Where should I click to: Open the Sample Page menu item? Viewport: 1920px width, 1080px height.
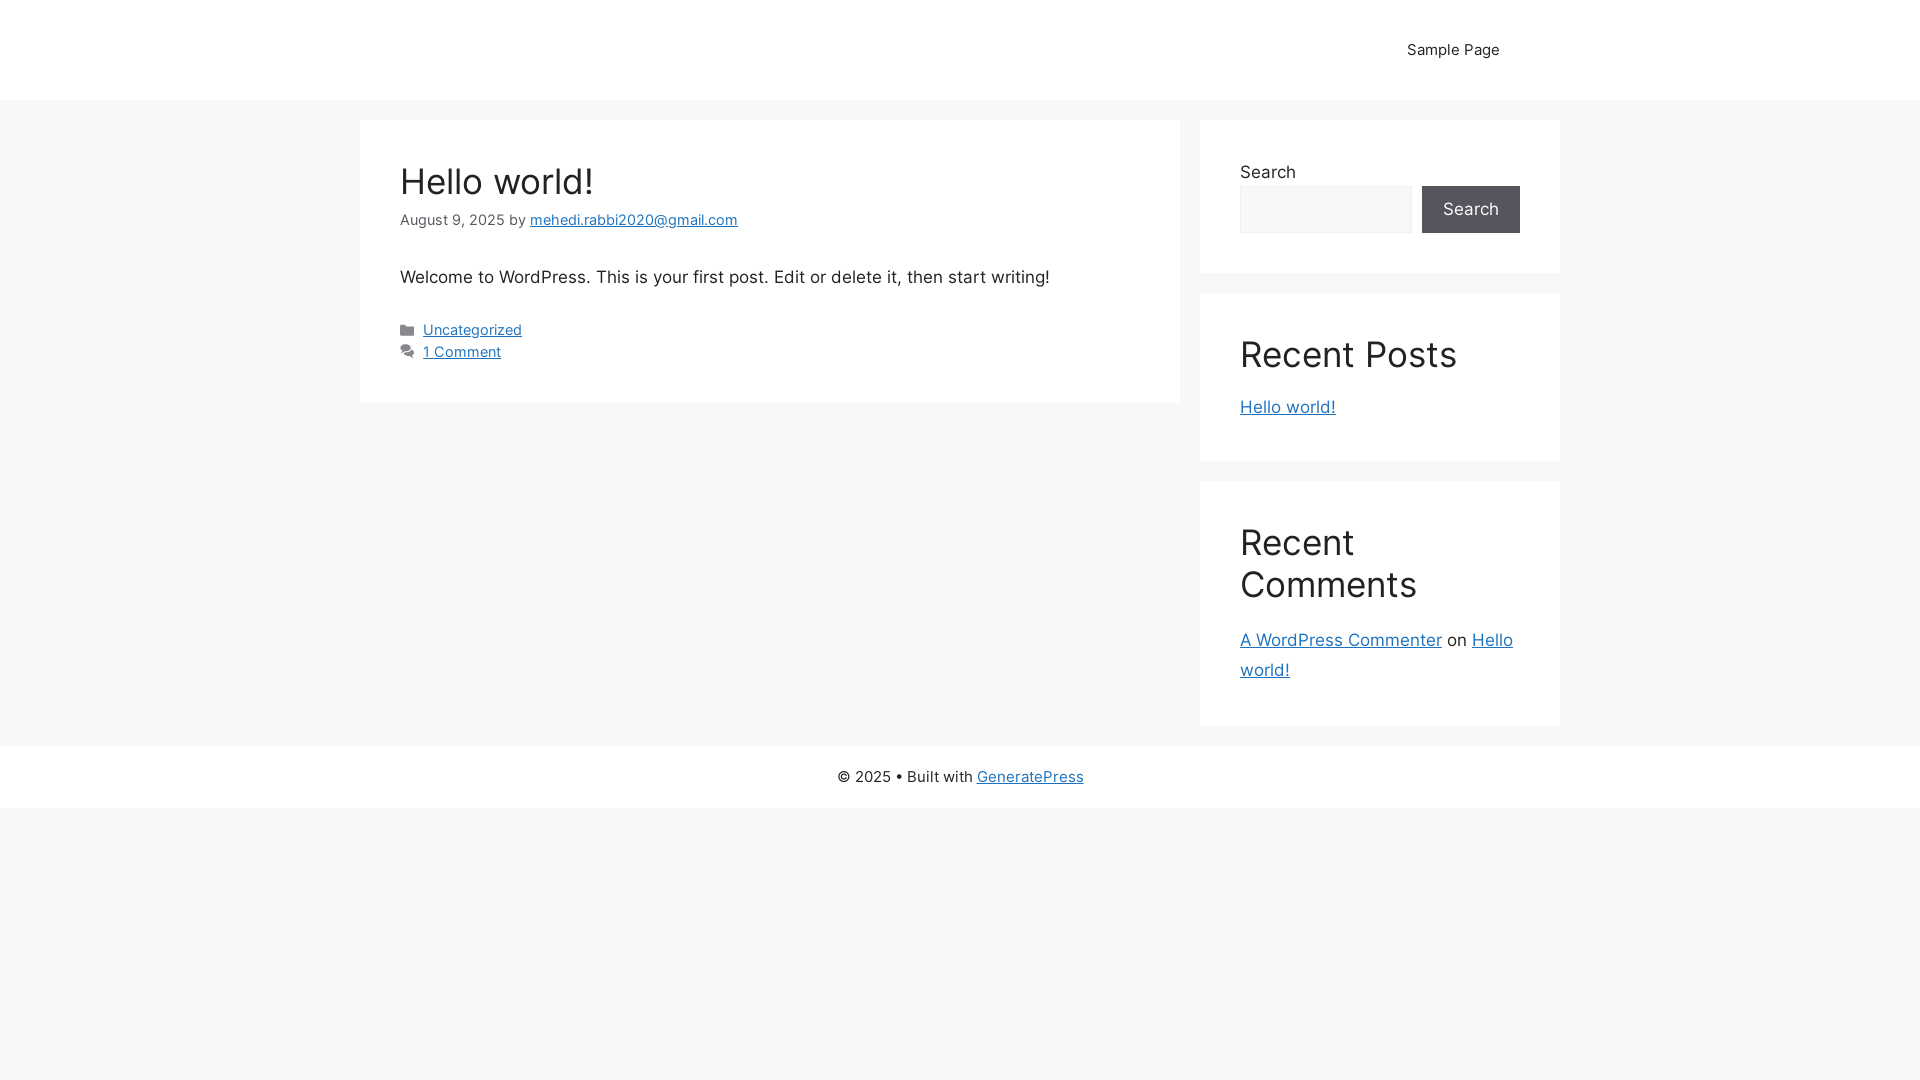pyautogui.click(x=1452, y=50)
